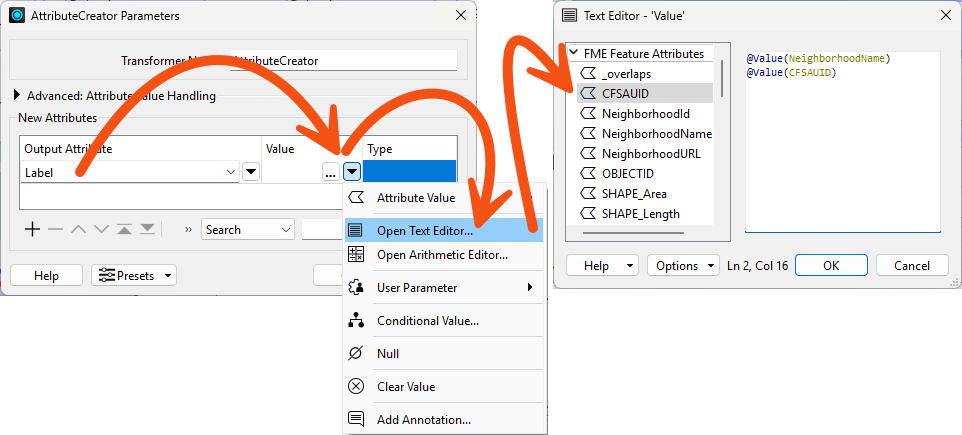This screenshot has width=962, height=435.
Task: Select CFSAUID attribute in tree
Action: [645, 93]
